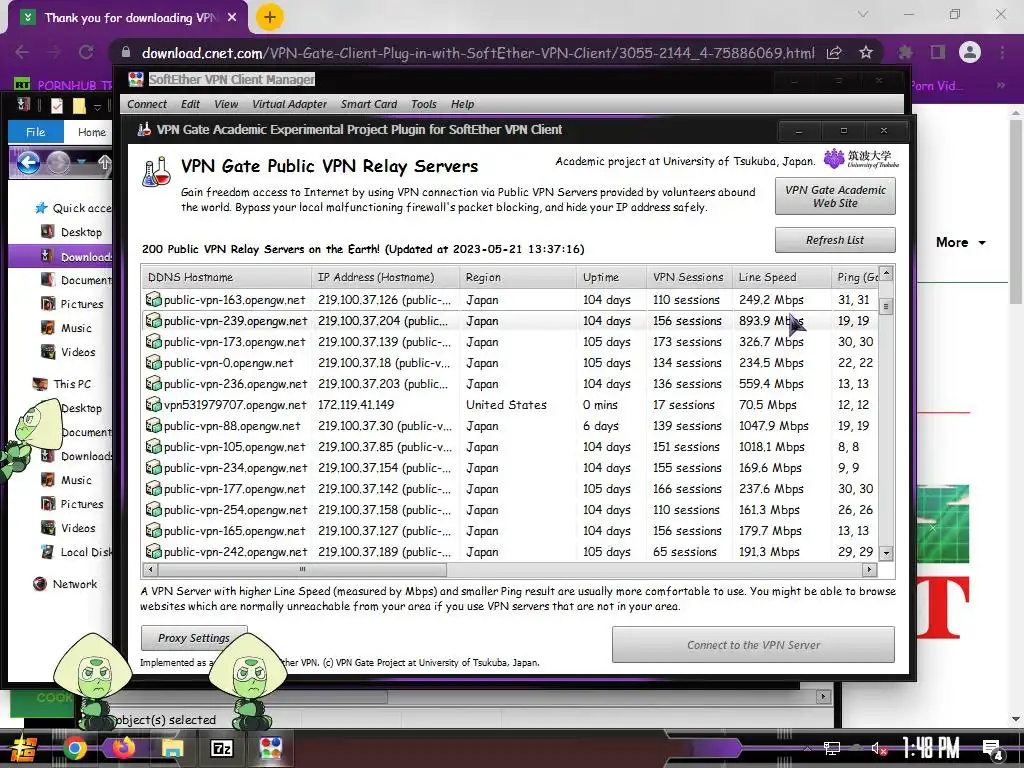
Task: Bookmark this page with the star icon
Action: pyautogui.click(x=866, y=52)
